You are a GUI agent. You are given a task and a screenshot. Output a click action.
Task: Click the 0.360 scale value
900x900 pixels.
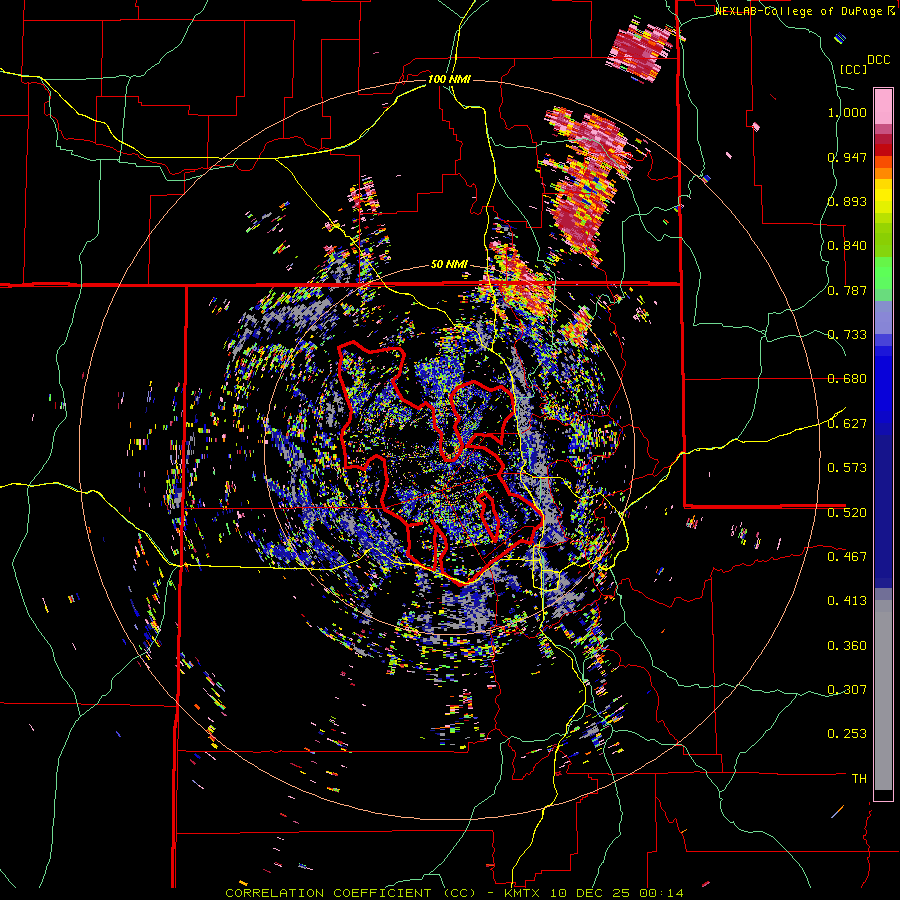[847, 646]
